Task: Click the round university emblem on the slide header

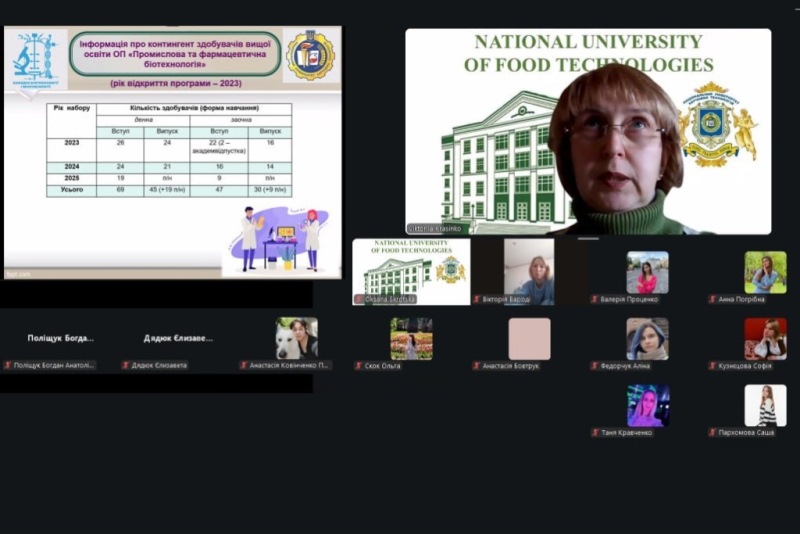Action: pyautogui.click(x=311, y=56)
